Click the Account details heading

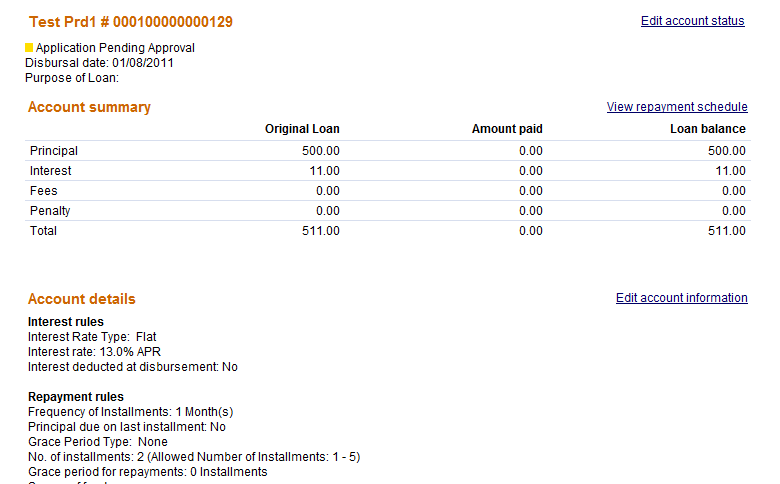click(x=81, y=299)
